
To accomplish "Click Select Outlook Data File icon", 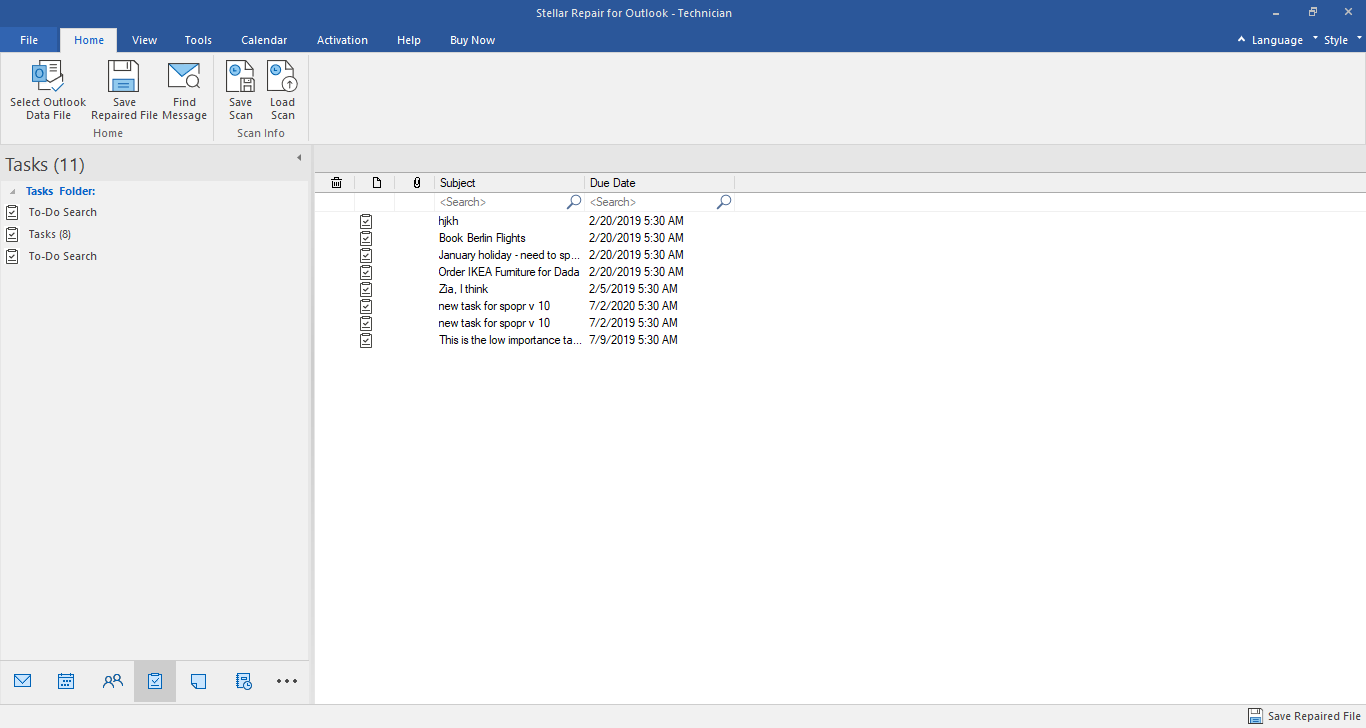I will point(48,77).
